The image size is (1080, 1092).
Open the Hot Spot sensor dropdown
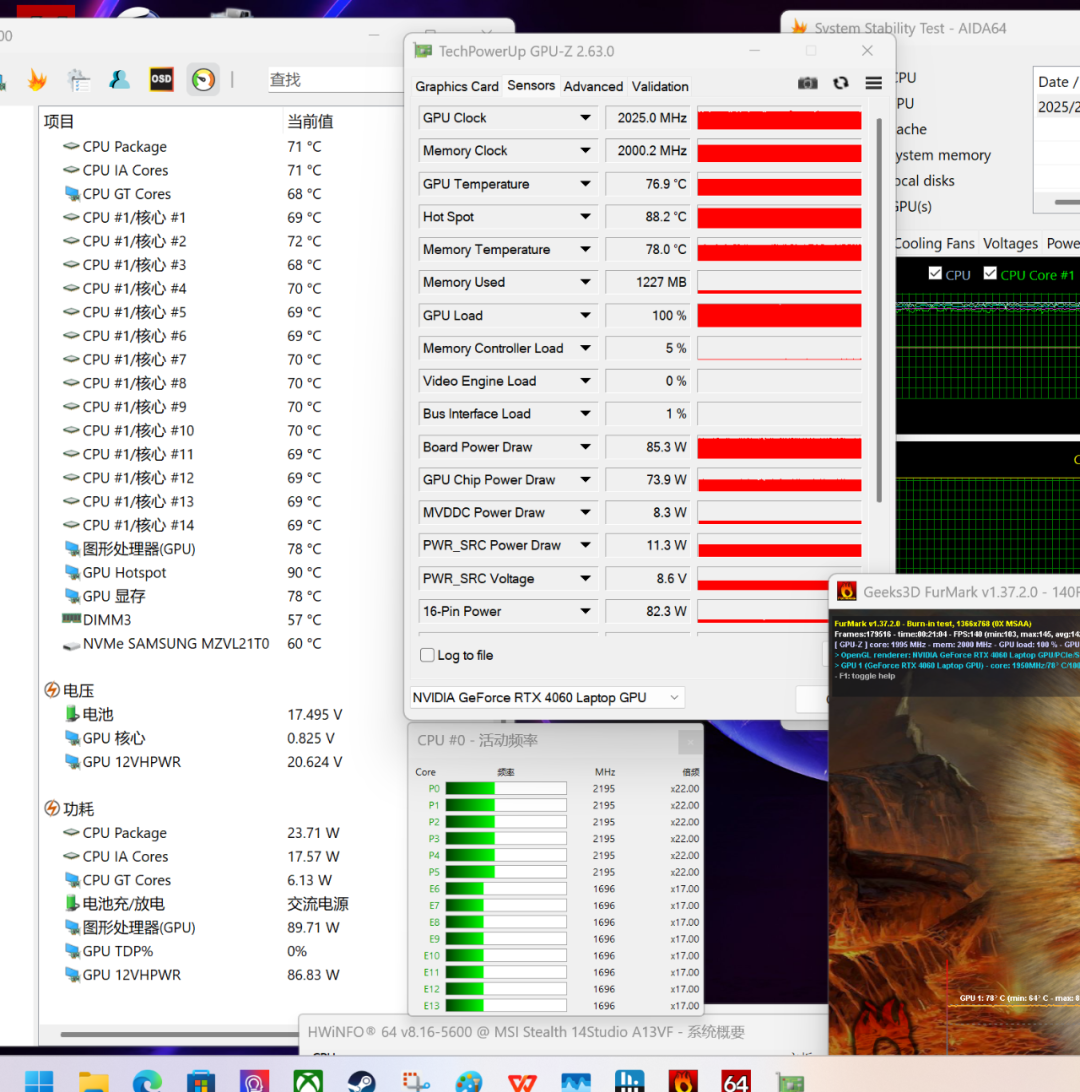point(586,217)
